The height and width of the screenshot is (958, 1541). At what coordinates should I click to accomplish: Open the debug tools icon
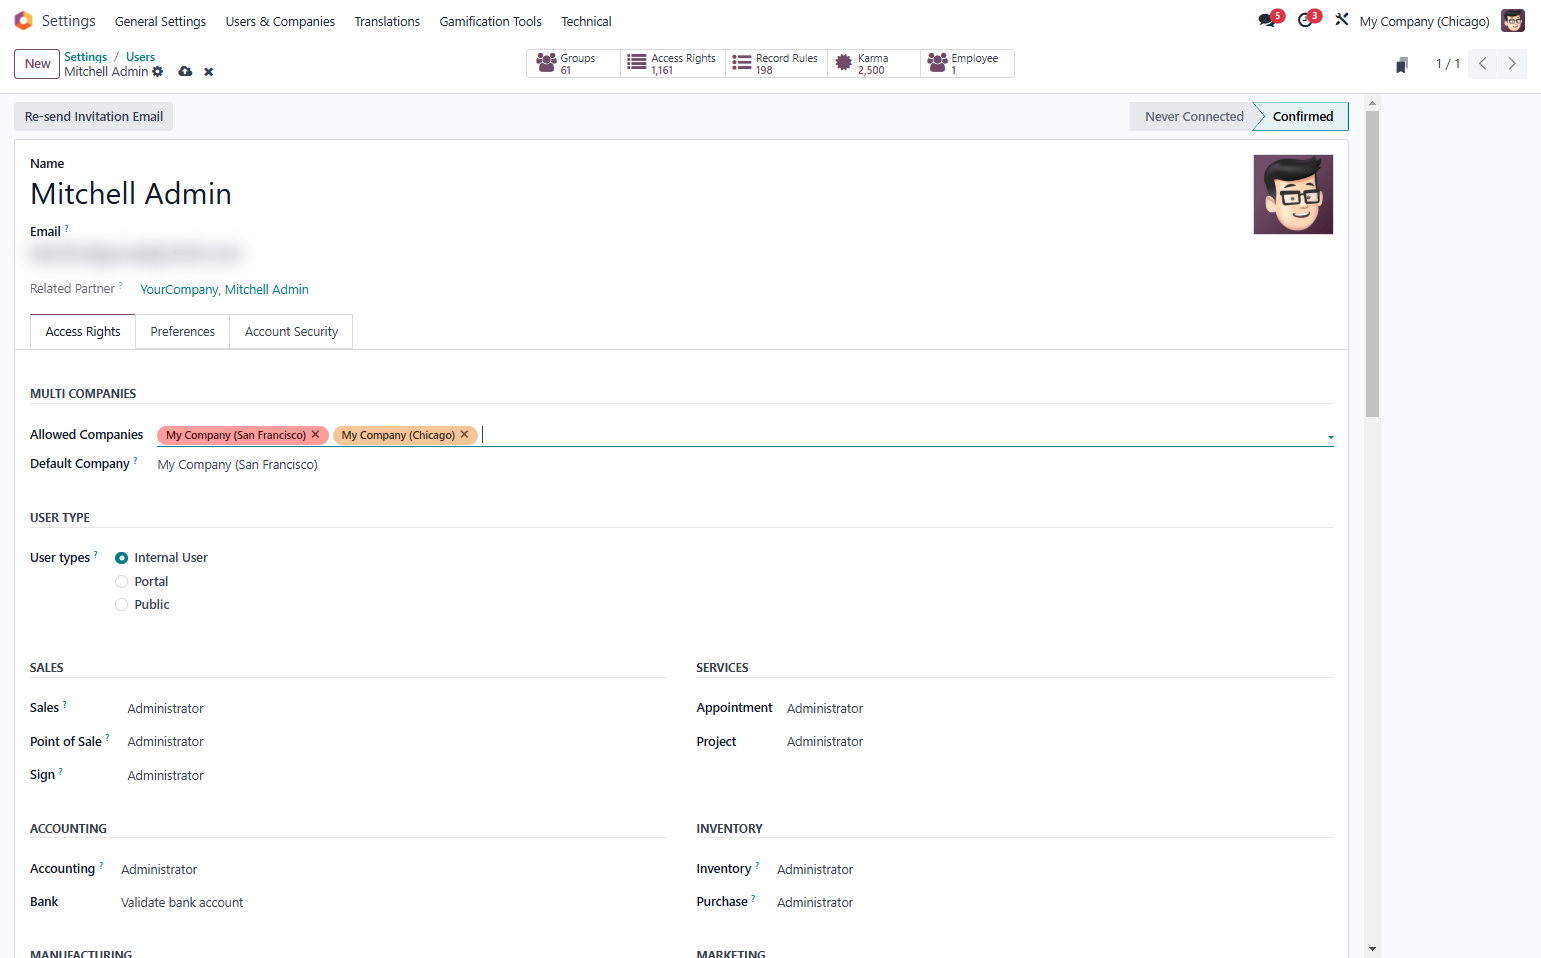click(1342, 20)
